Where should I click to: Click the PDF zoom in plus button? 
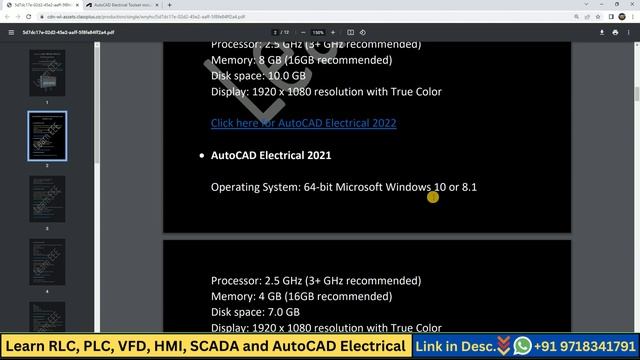point(333,32)
